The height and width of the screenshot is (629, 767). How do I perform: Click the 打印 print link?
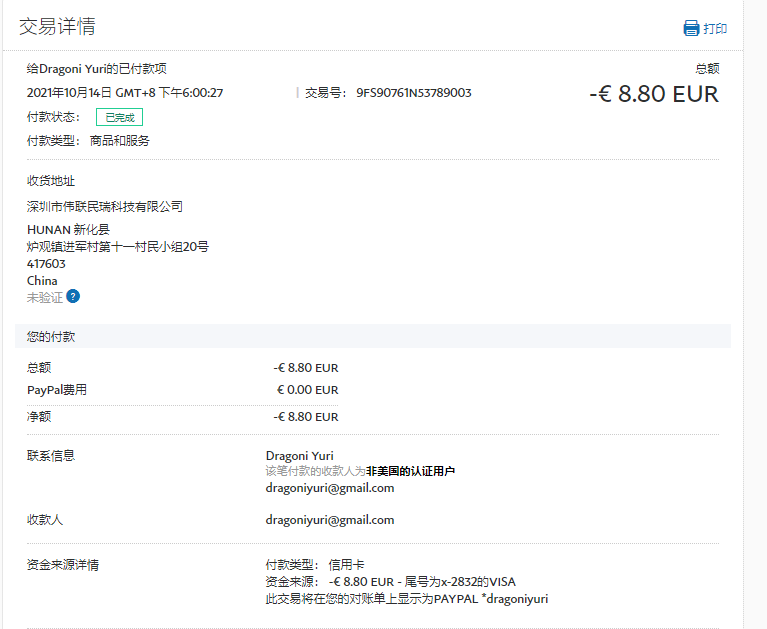point(715,28)
